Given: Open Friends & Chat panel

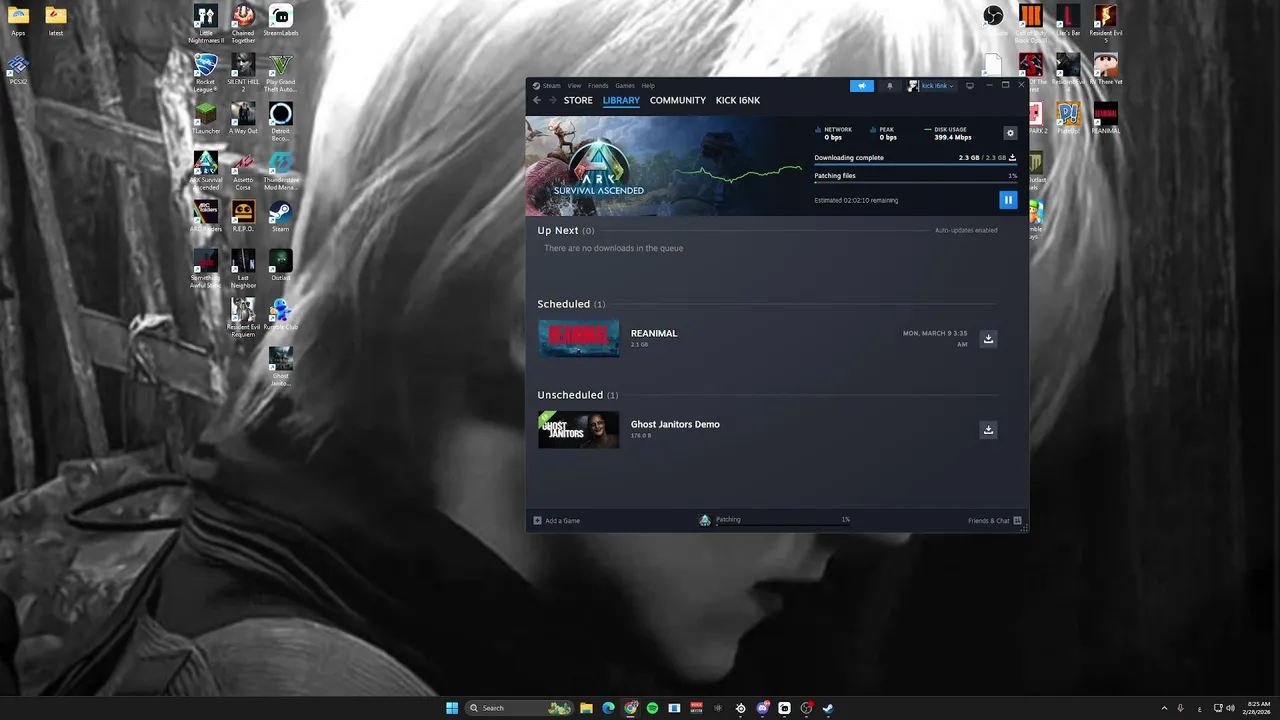Looking at the screenshot, I should (995, 521).
